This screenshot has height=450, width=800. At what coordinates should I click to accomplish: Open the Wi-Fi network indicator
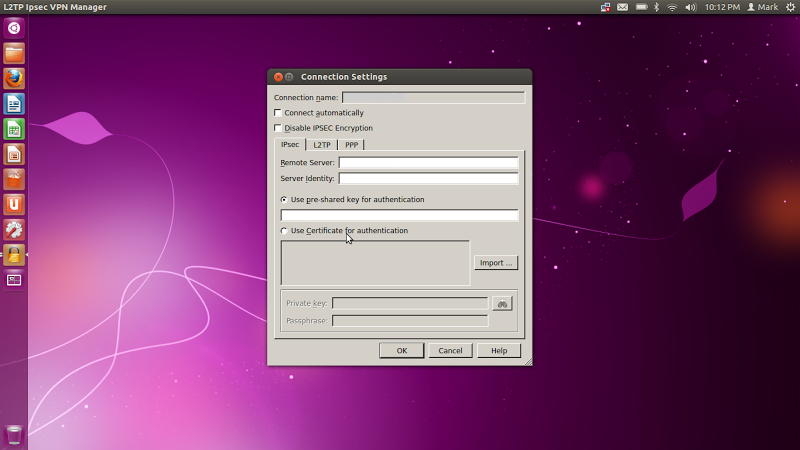tap(672, 7)
